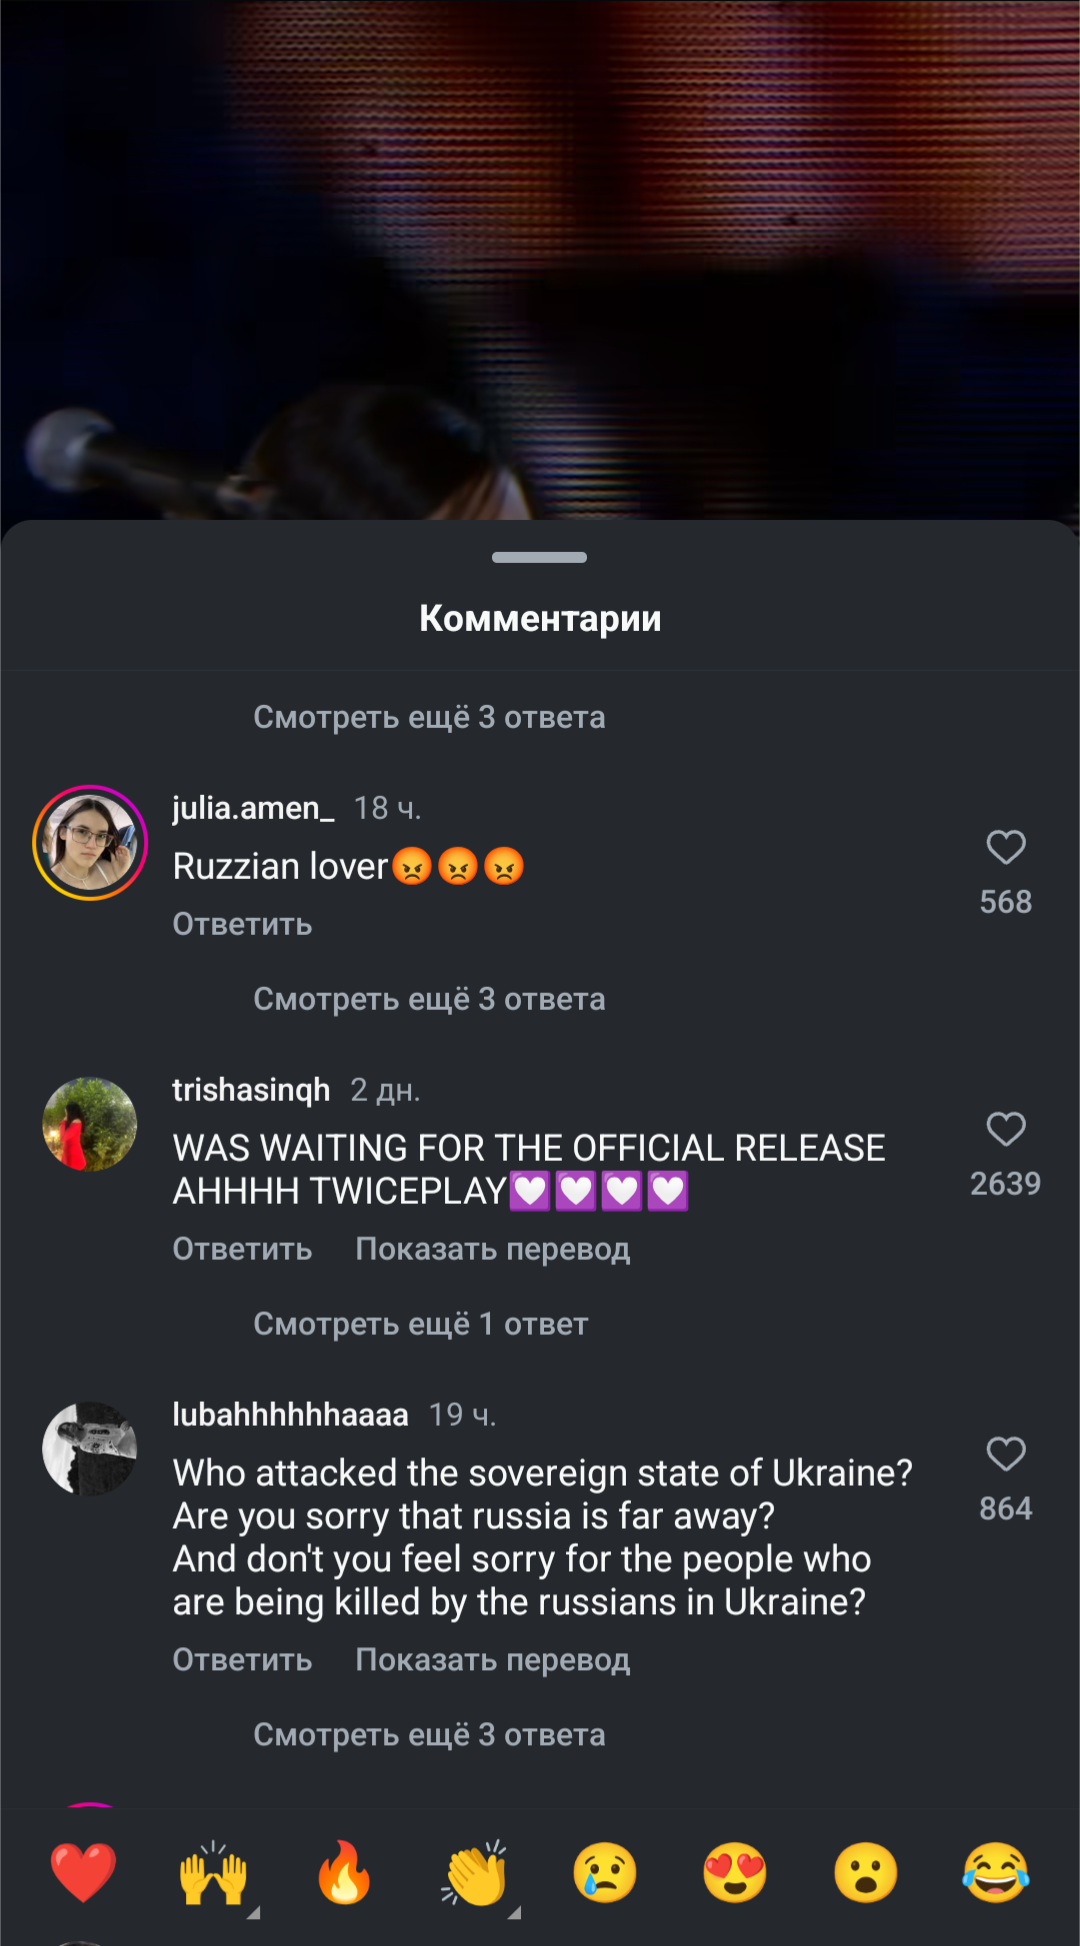This screenshot has height=1946, width=1080.
Task: Send the laughing tears emoji
Action: pyautogui.click(x=996, y=1873)
